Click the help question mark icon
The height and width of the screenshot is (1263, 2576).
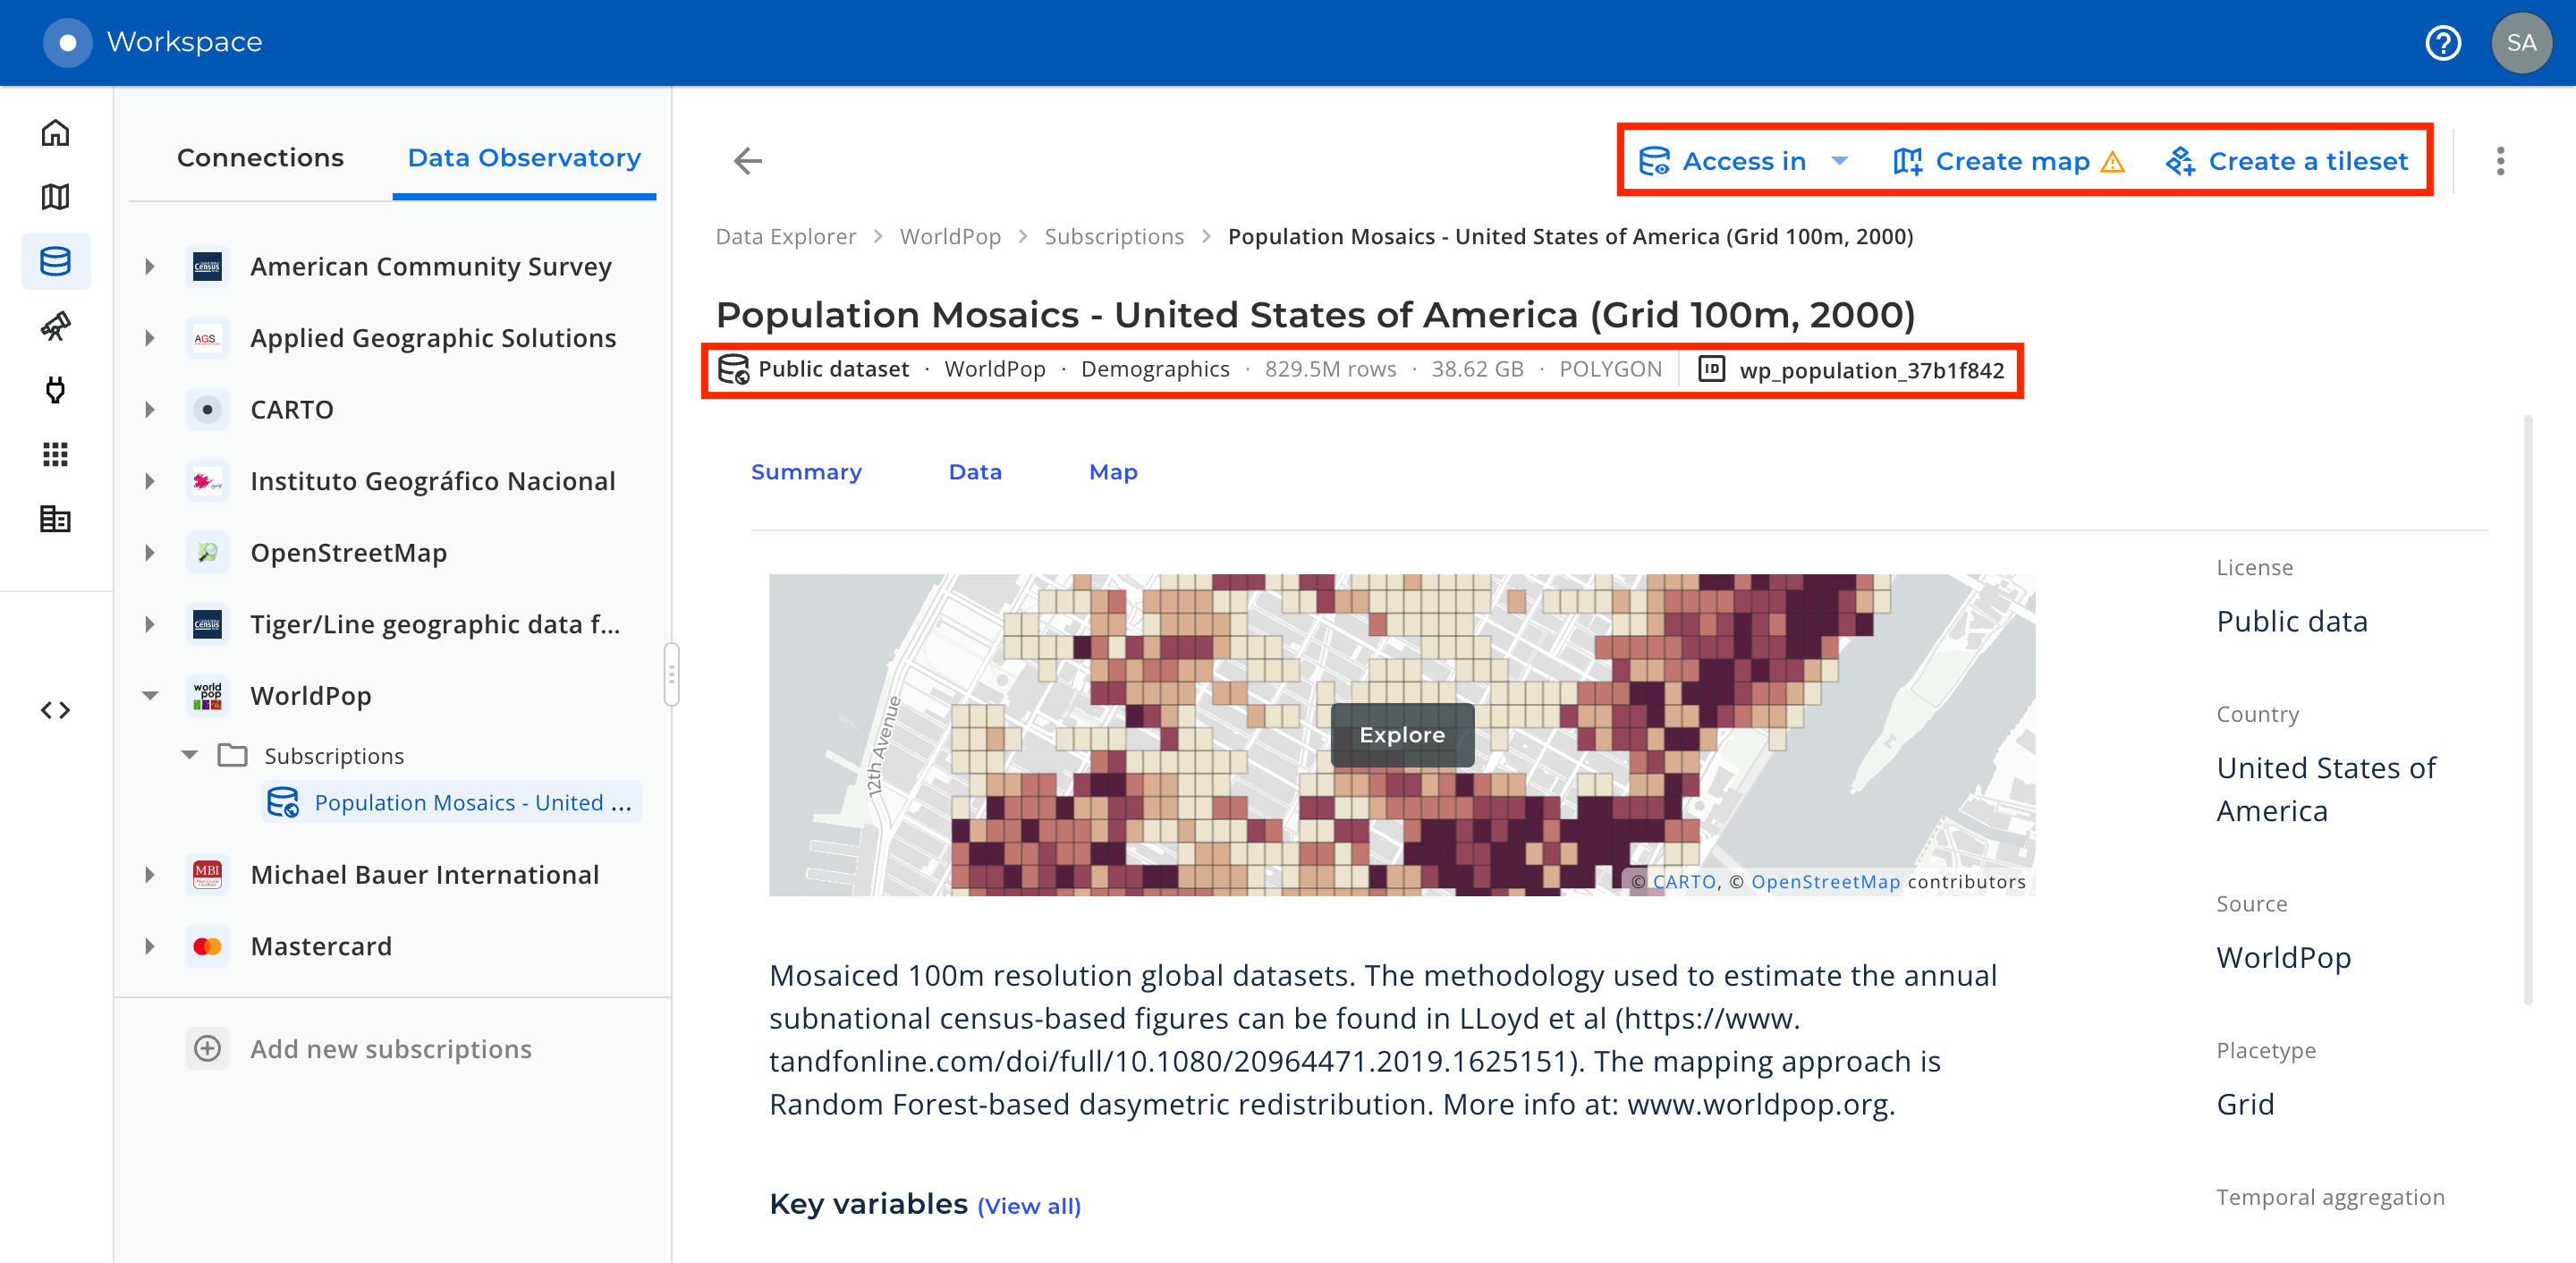coord(2442,43)
